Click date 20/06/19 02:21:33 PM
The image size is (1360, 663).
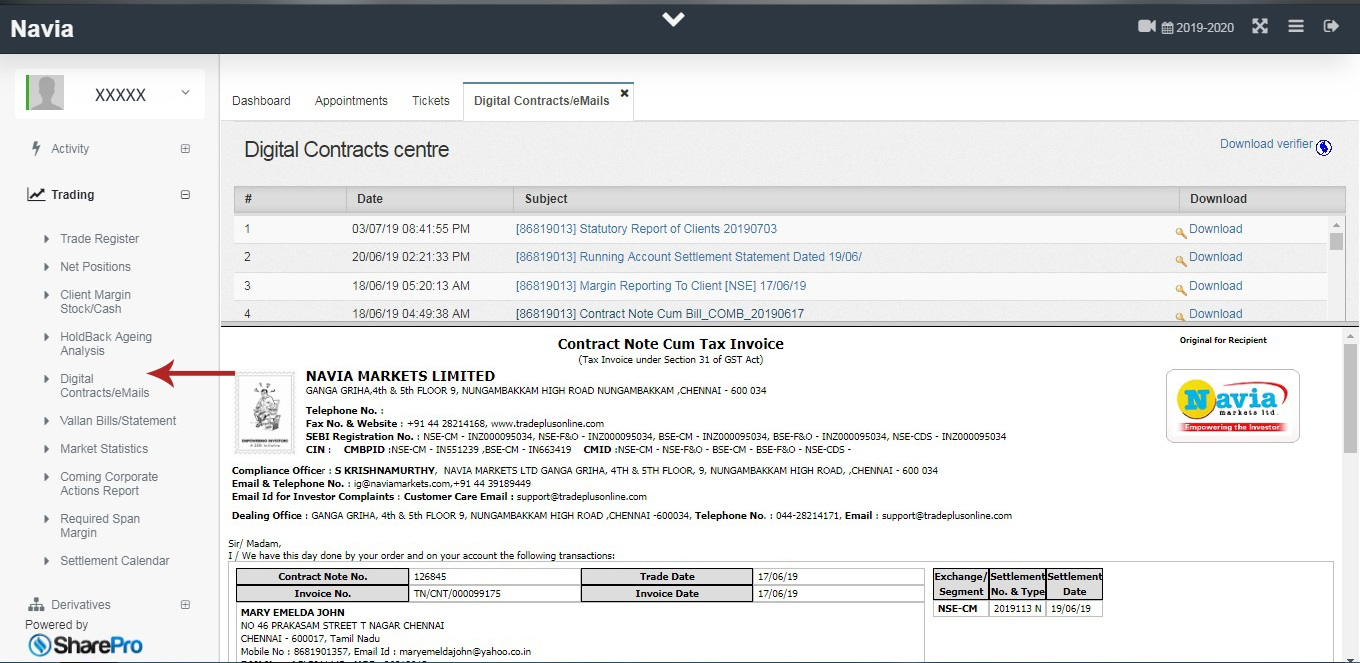tap(411, 257)
